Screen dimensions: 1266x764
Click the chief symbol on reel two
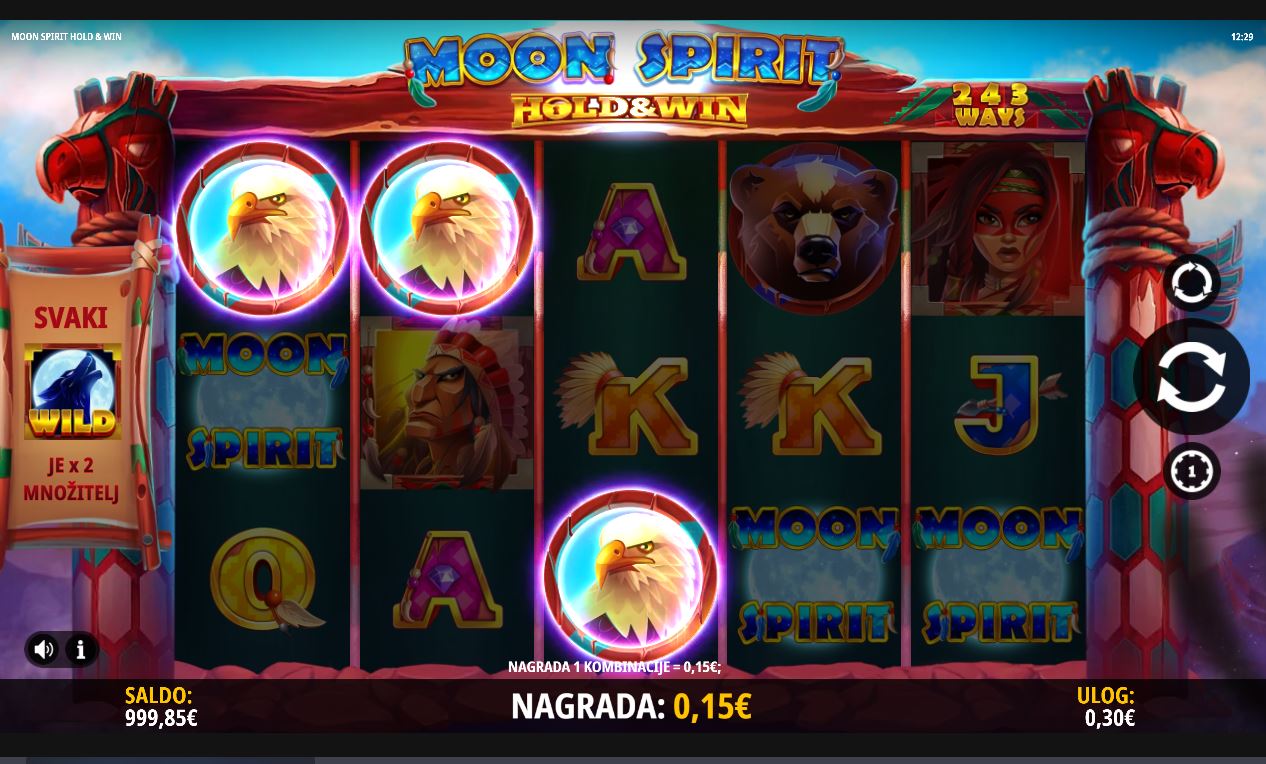tap(446, 403)
